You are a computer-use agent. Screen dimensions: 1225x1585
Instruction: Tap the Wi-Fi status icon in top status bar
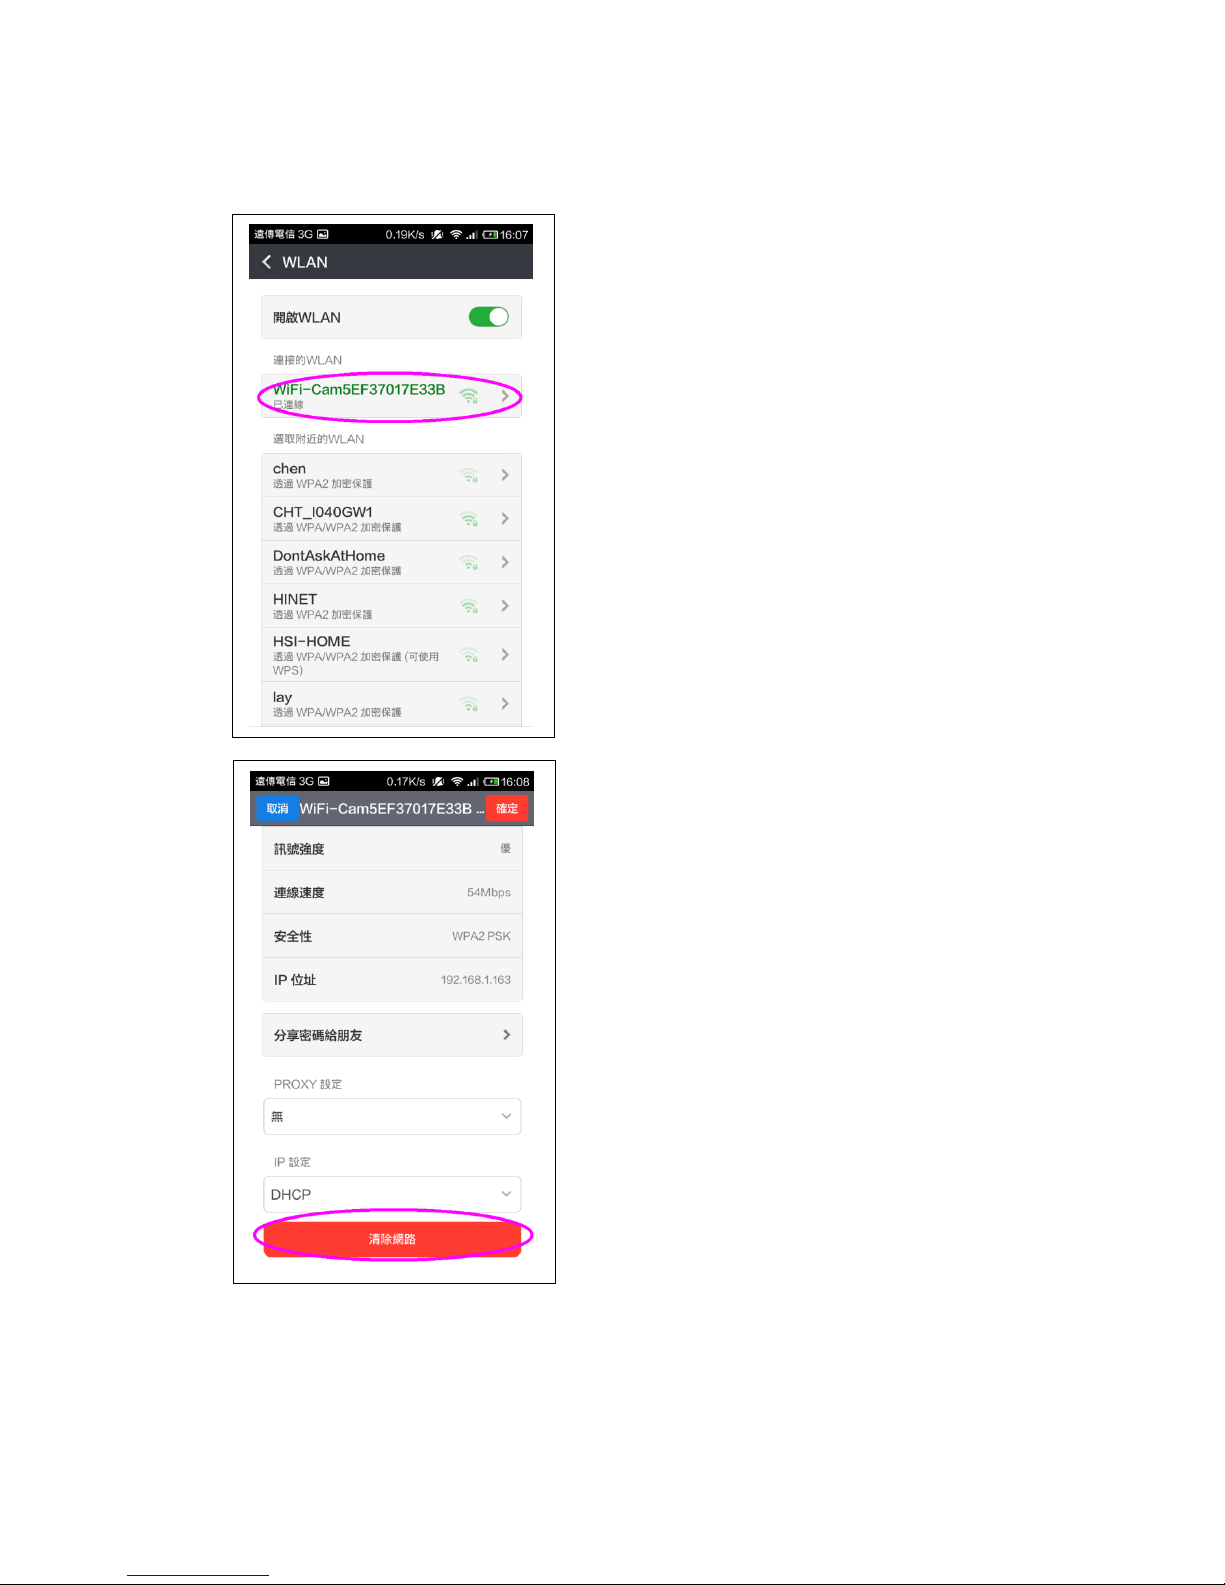point(456,234)
